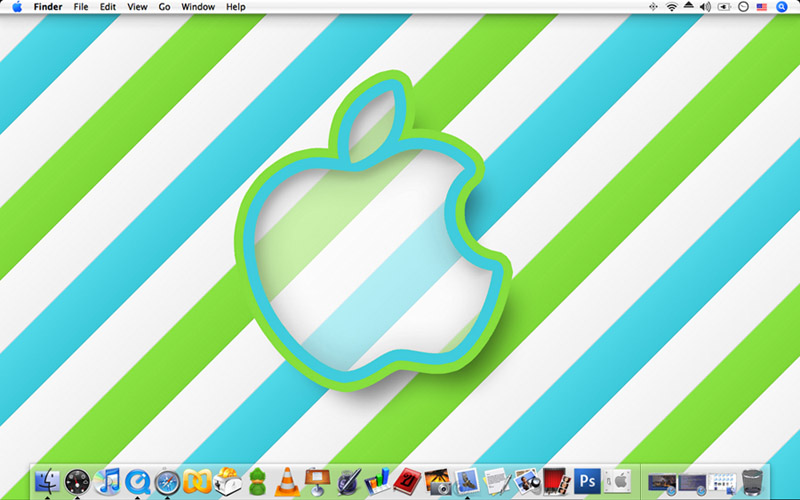
Task: Open the File menu
Action: 81,7
